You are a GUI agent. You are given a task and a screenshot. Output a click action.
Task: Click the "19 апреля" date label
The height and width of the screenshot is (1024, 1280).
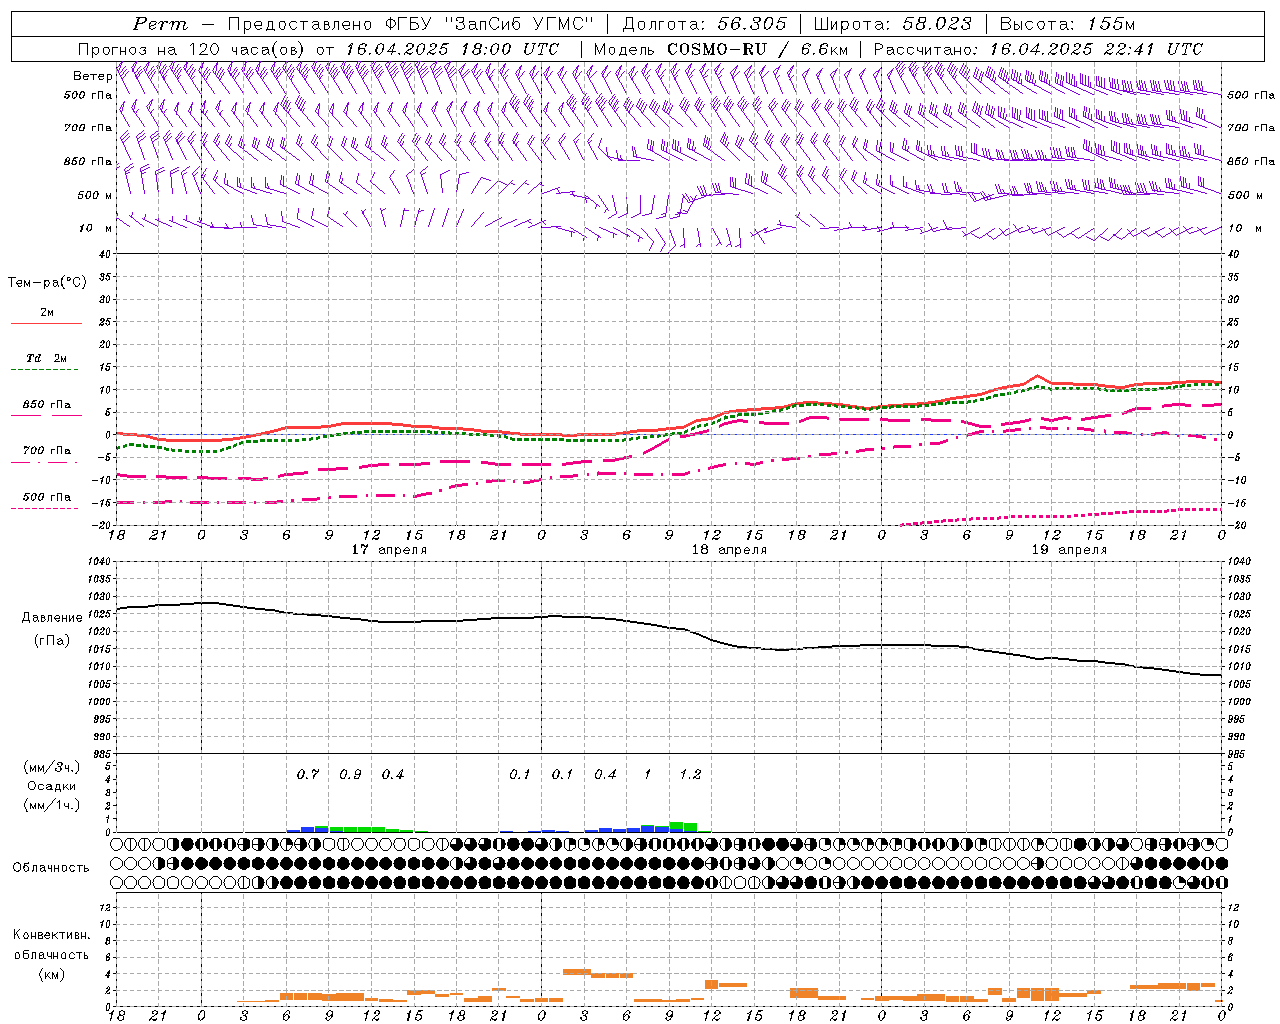1069,550
